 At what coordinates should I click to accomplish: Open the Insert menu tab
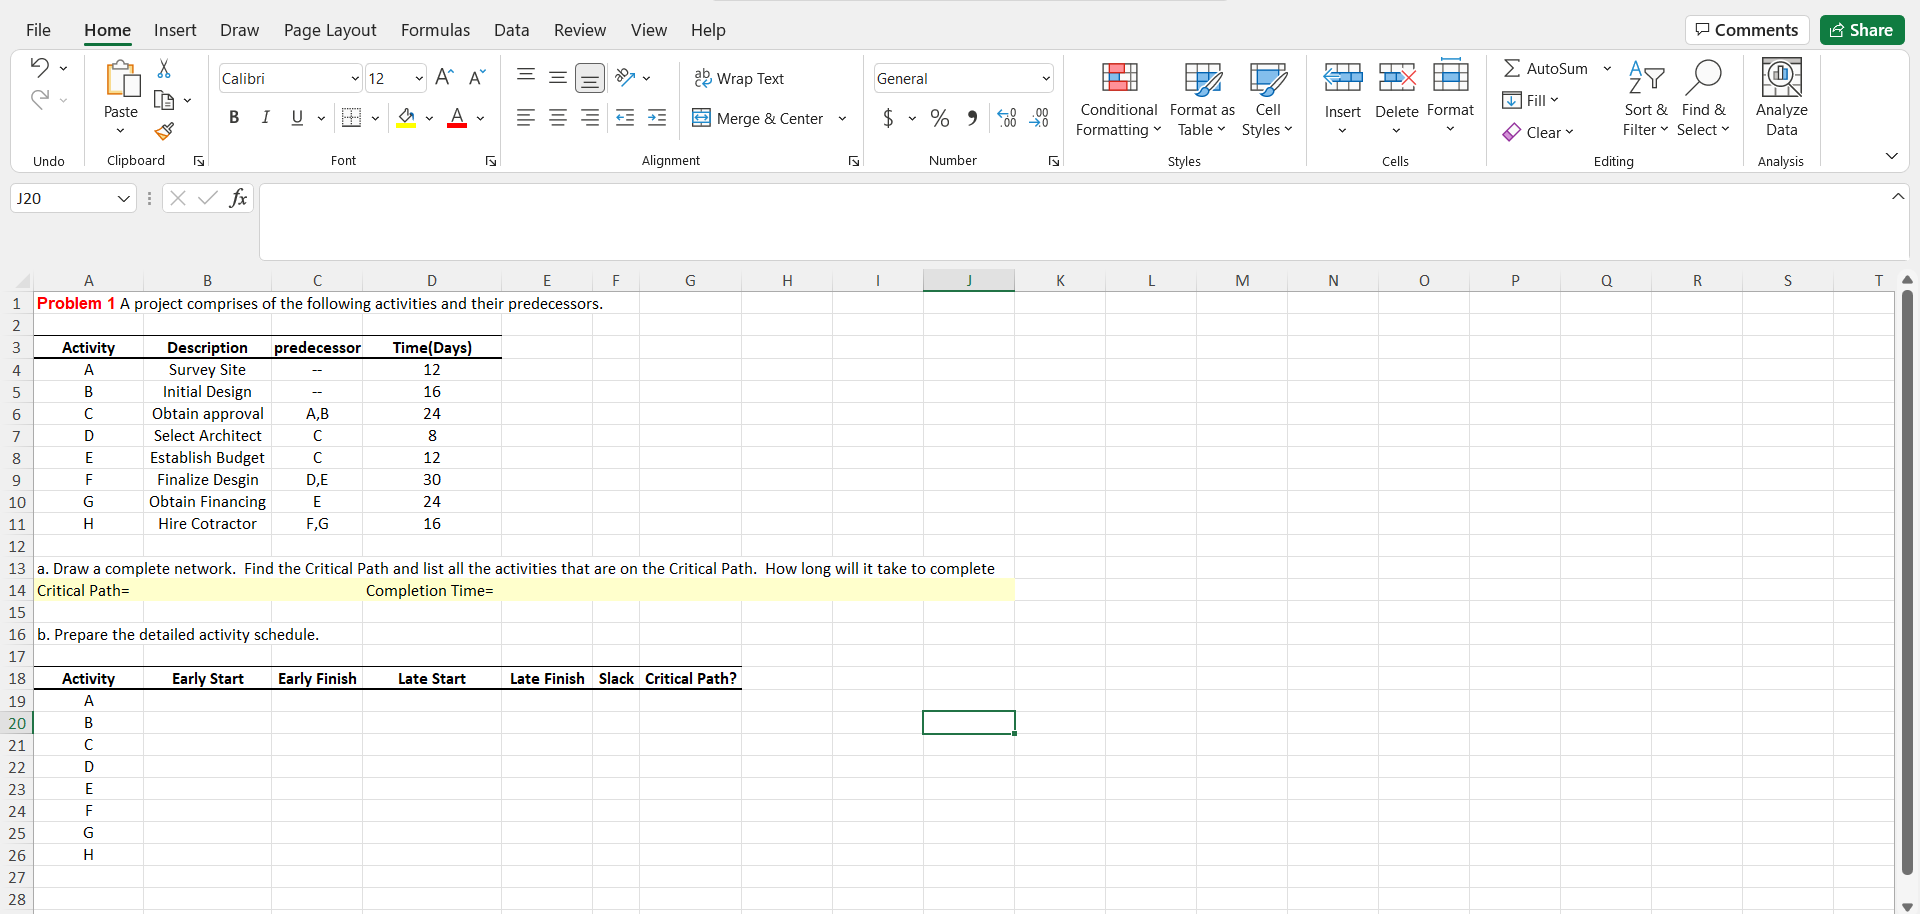click(175, 30)
